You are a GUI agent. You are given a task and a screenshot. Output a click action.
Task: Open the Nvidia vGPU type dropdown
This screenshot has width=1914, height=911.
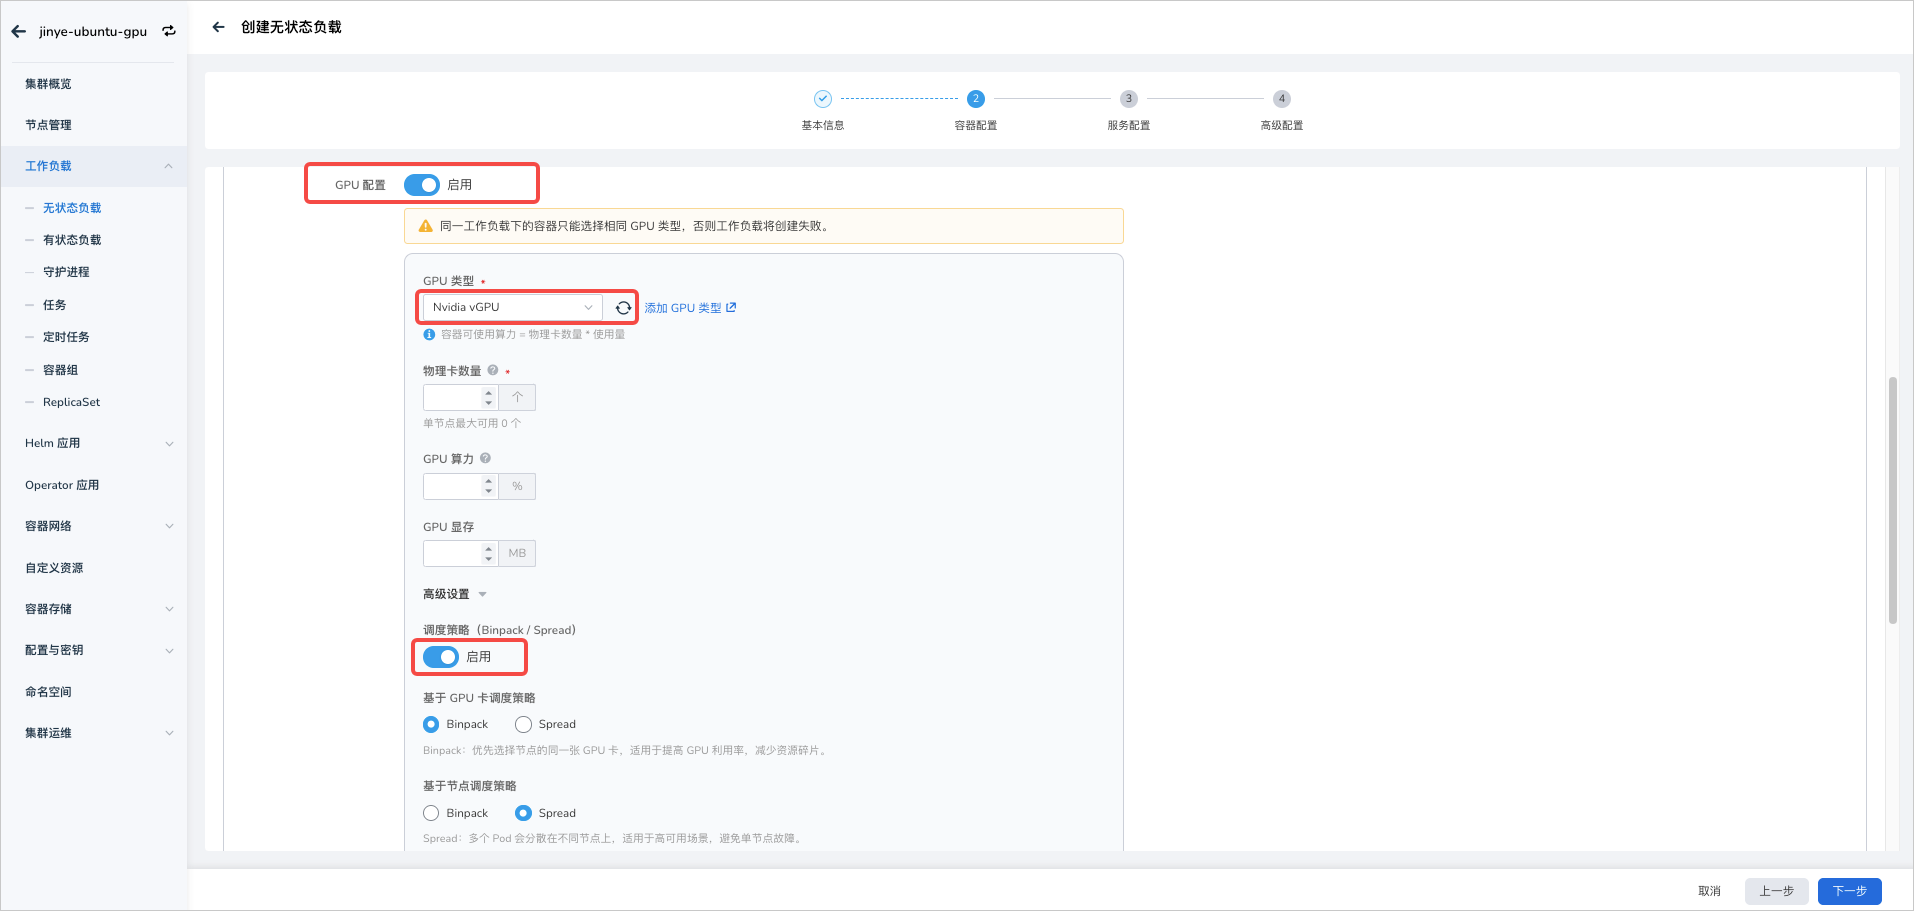(512, 307)
